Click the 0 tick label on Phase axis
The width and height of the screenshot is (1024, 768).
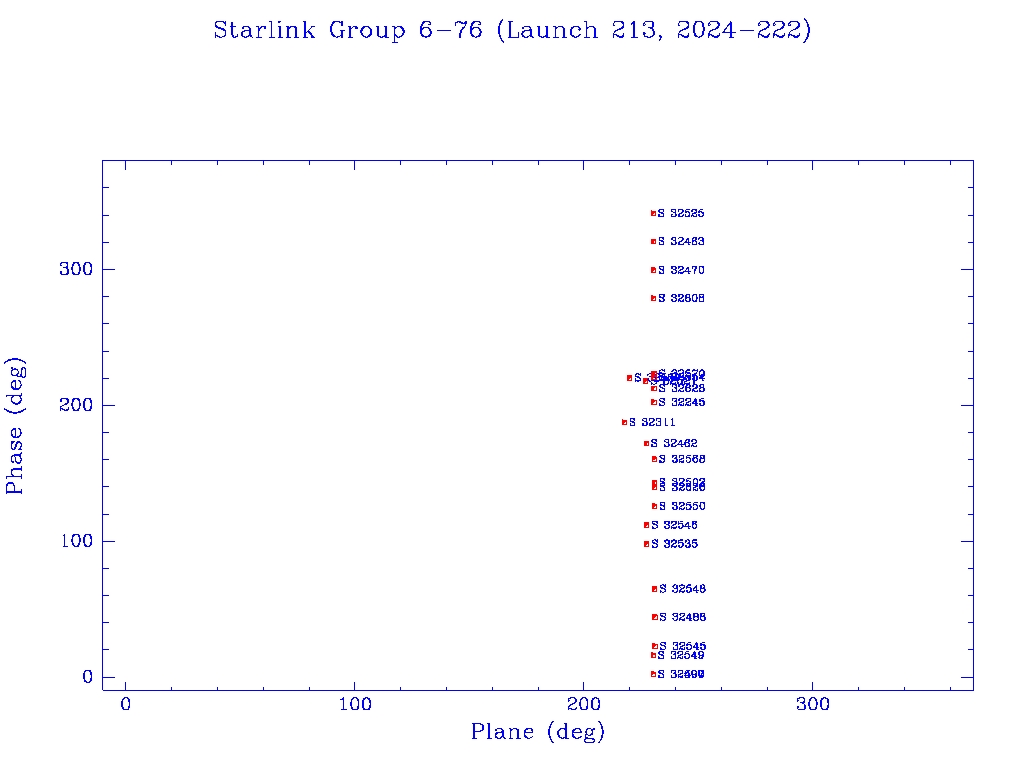(x=88, y=677)
